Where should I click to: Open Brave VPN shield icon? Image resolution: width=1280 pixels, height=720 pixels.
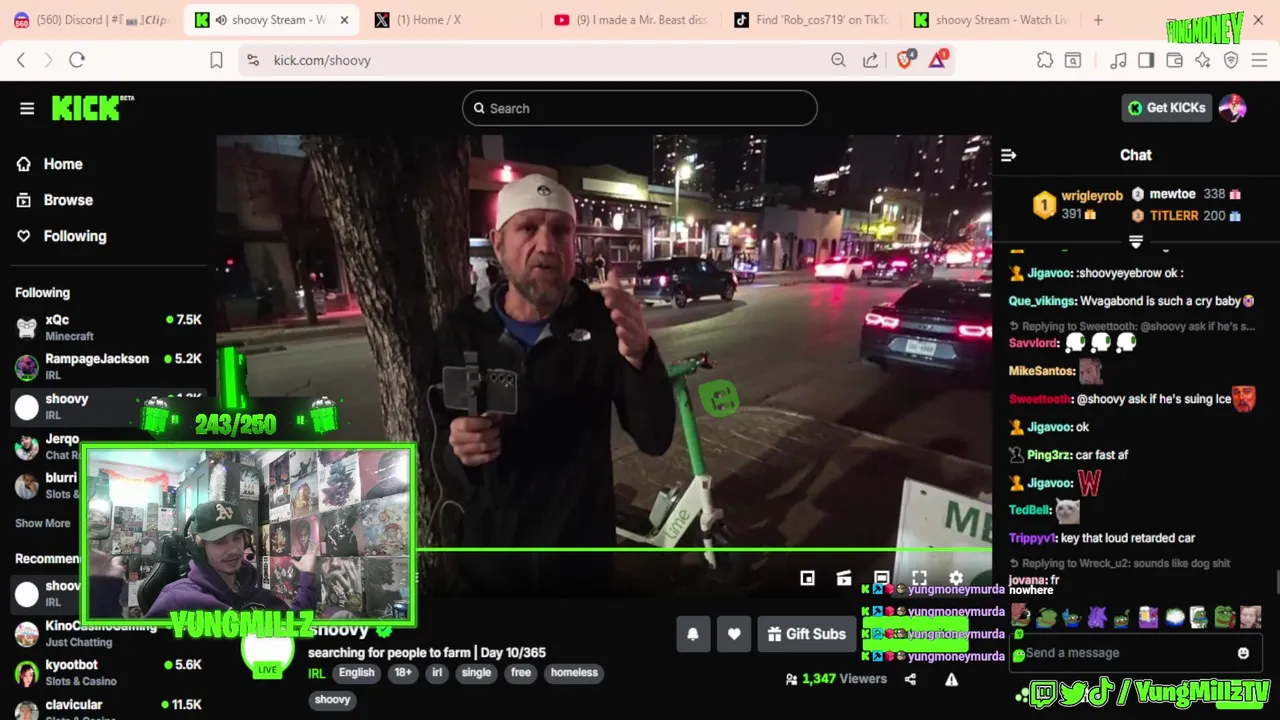pos(1231,60)
